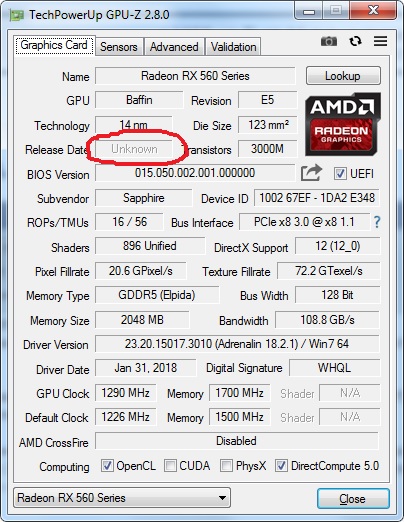Click the BIOS Version field

tap(195, 173)
